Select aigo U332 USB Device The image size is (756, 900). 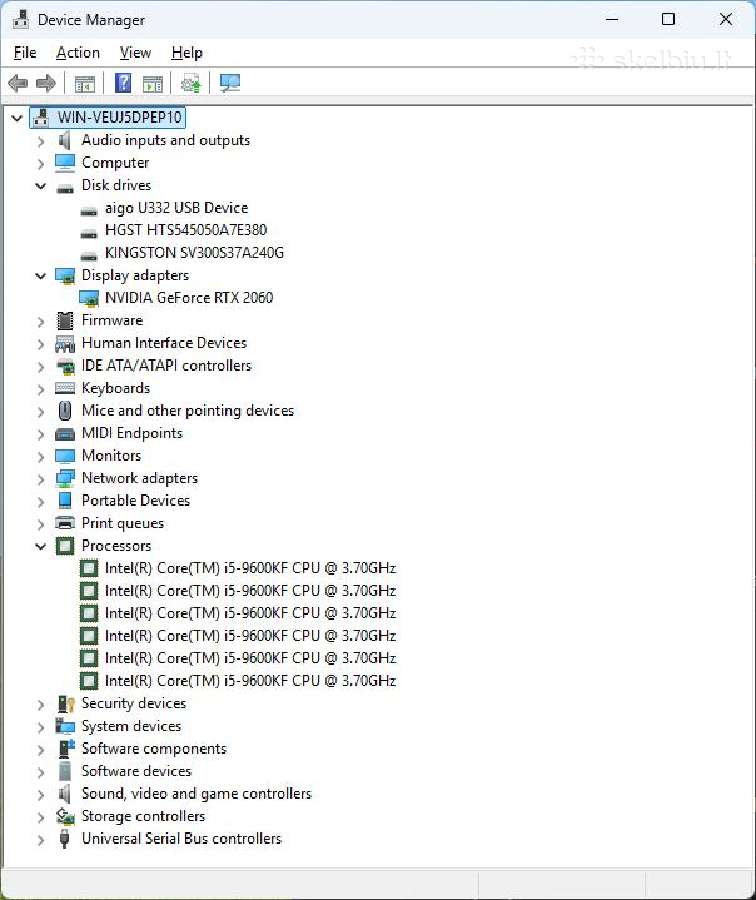click(176, 208)
